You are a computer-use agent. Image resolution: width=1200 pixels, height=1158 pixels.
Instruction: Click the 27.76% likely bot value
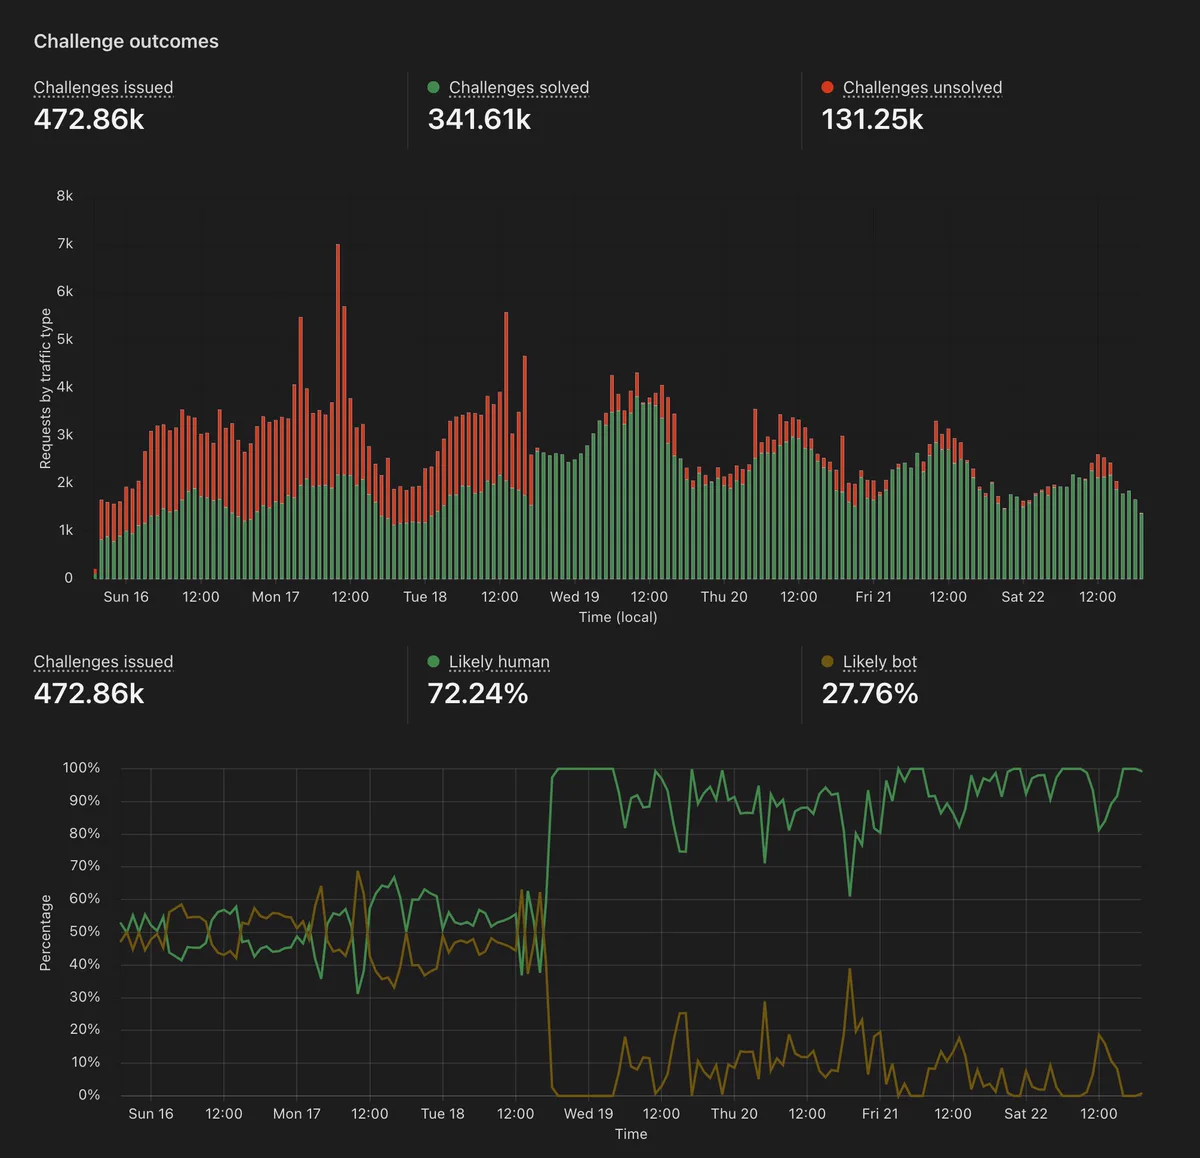coord(870,693)
